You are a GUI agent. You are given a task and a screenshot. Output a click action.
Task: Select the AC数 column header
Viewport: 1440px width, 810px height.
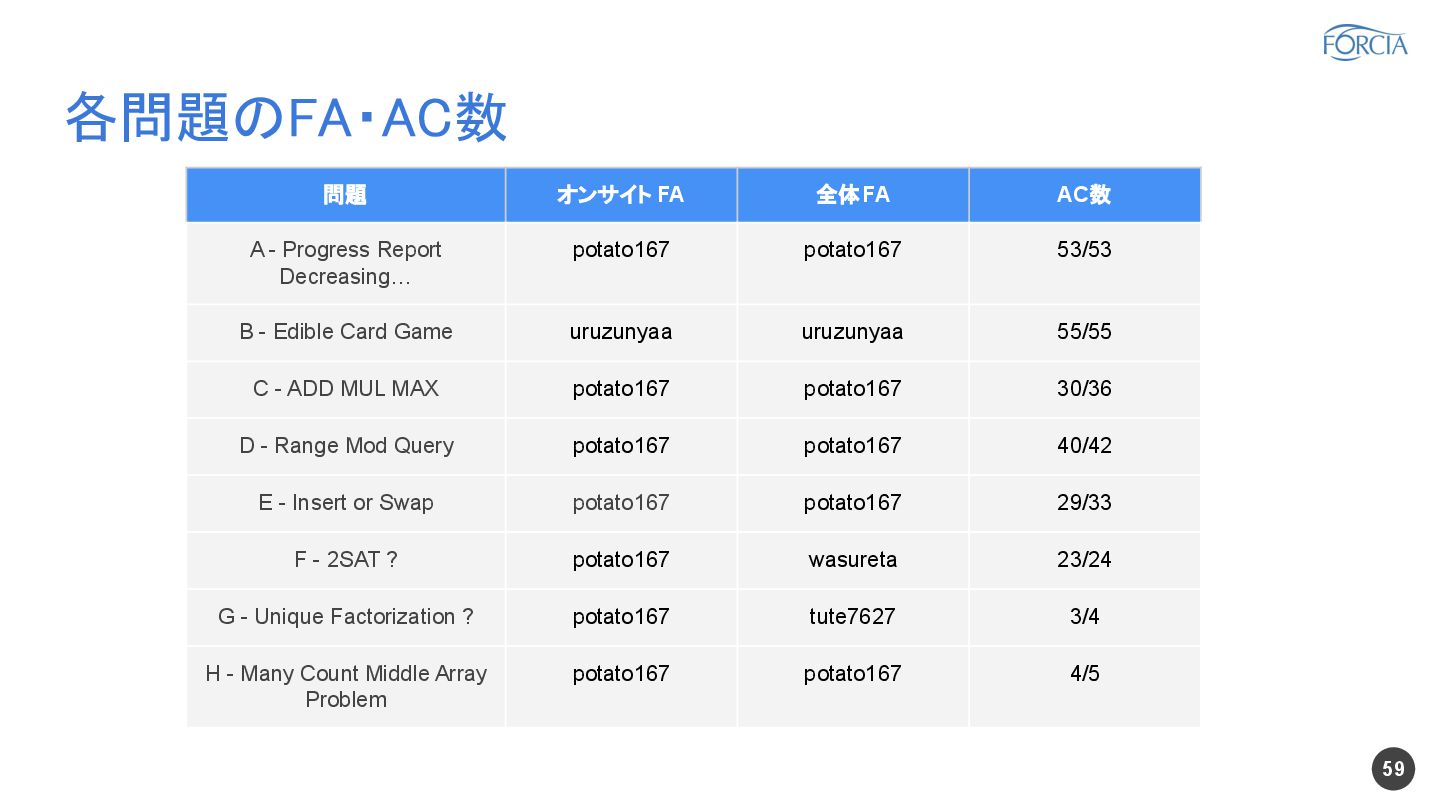(x=1084, y=195)
